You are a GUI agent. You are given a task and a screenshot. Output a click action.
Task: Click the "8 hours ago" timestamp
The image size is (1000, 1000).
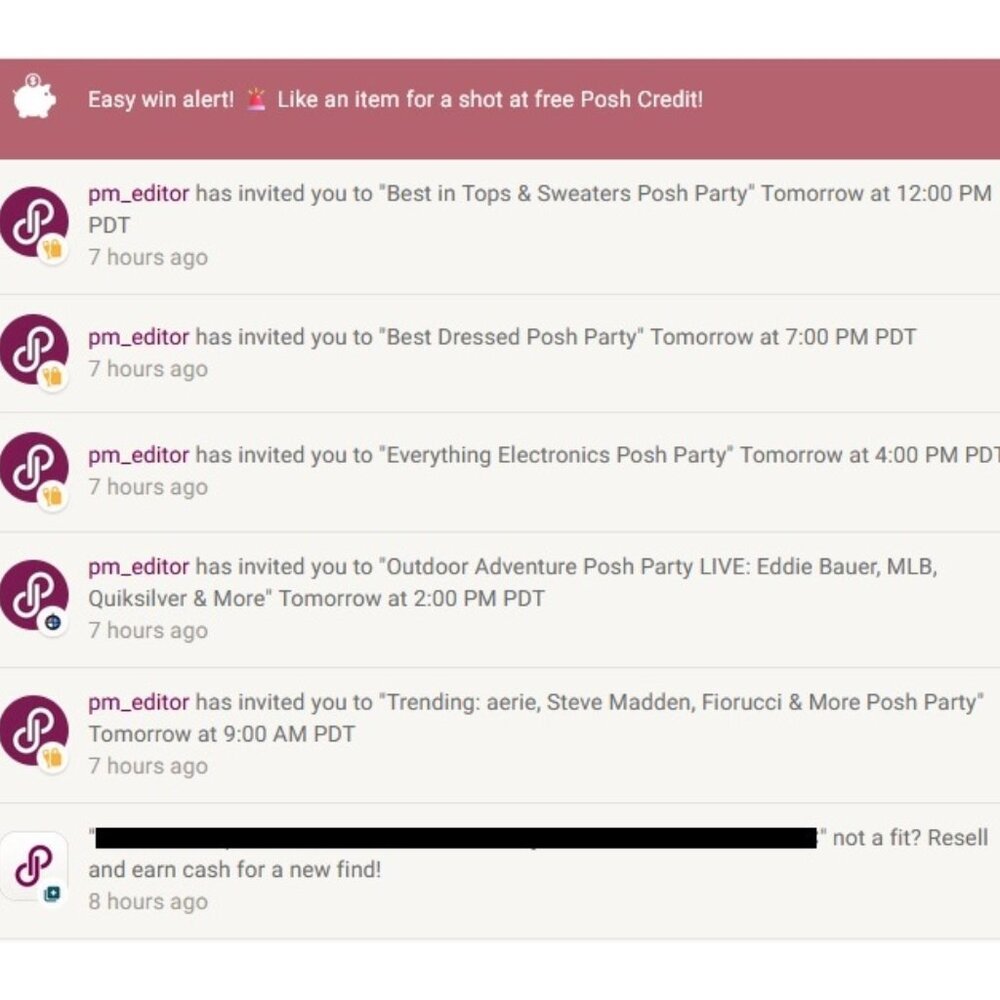tap(148, 902)
